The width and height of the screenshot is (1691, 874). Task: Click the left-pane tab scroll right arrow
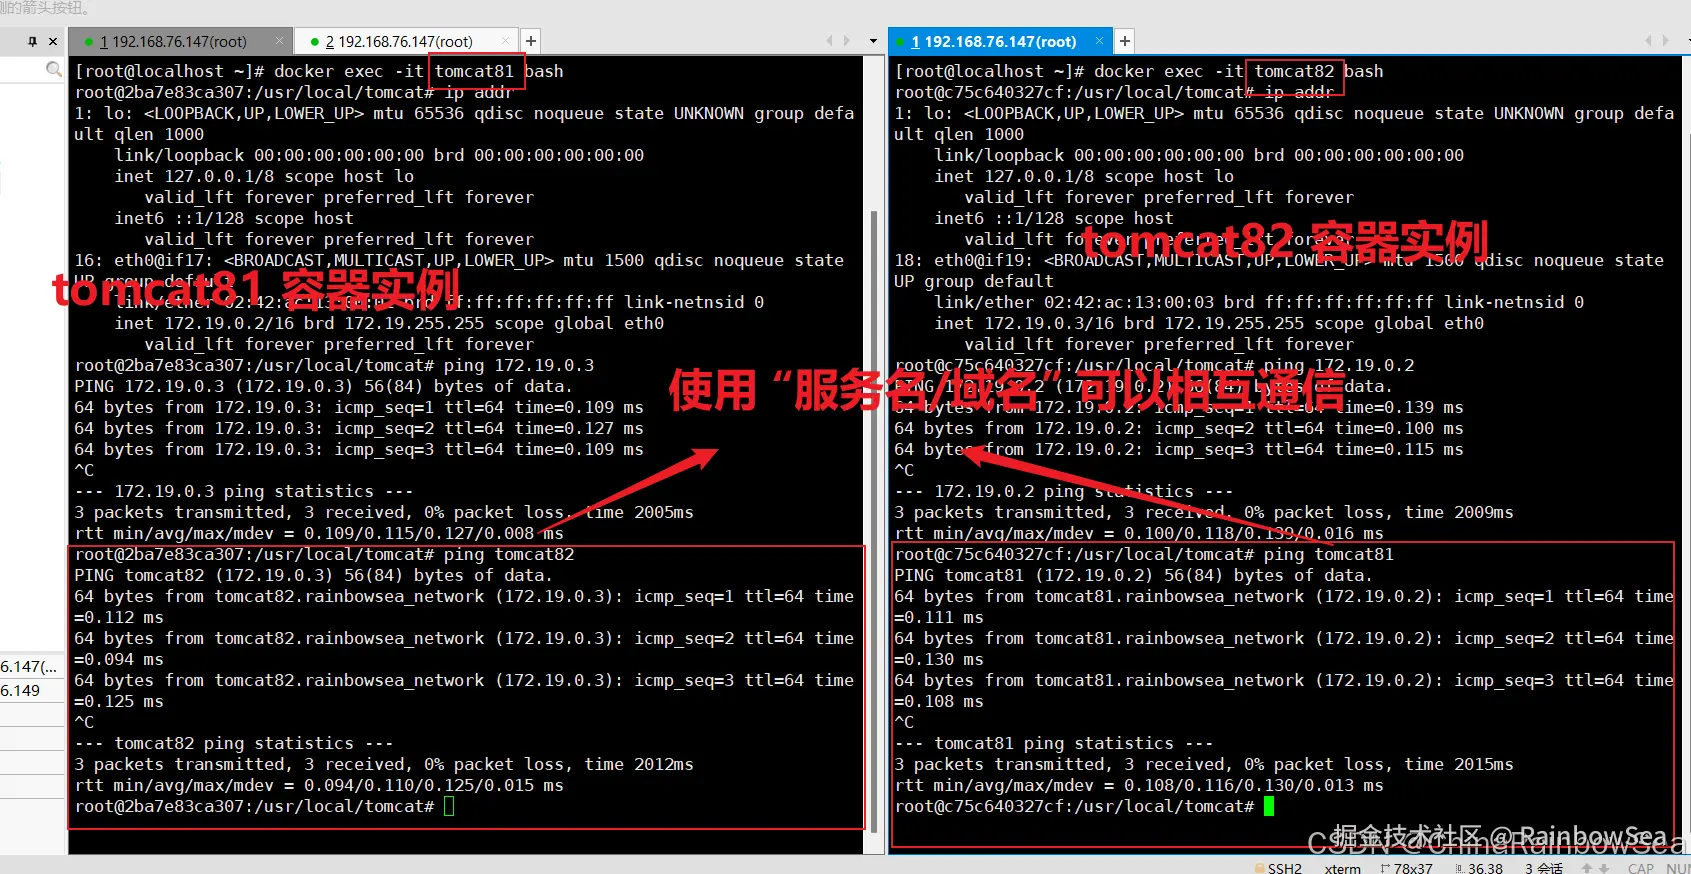[x=847, y=41]
